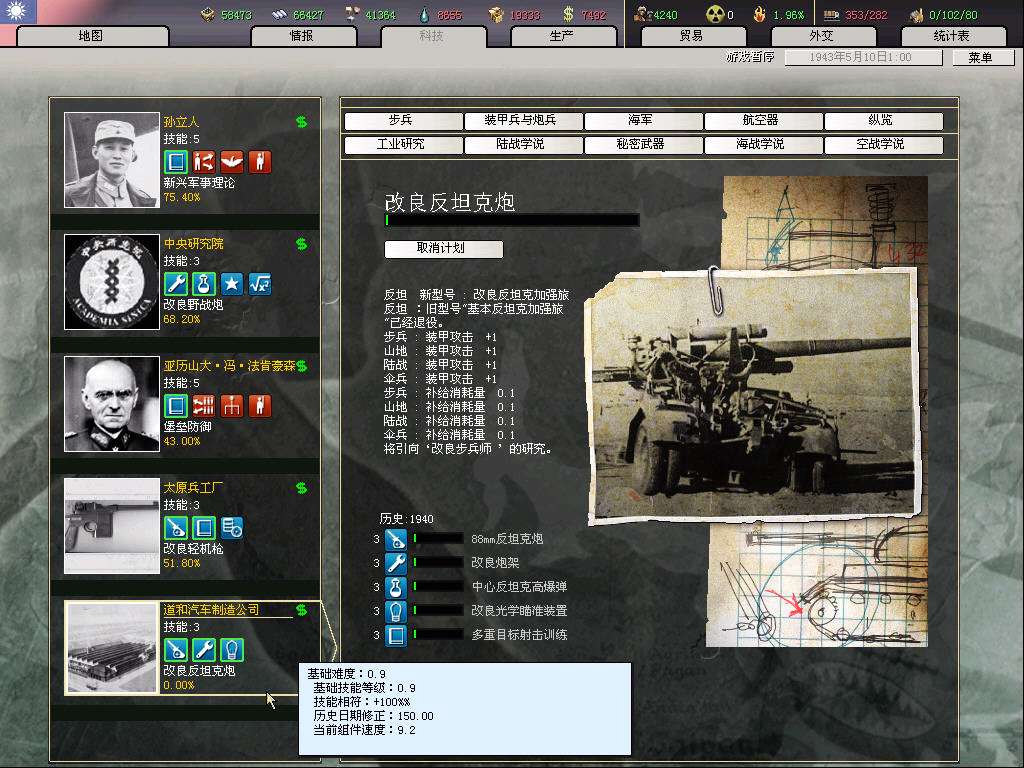Select 中央研究院 emblem thumbnail
The height and width of the screenshot is (768, 1024).
[x=112, y=282]
